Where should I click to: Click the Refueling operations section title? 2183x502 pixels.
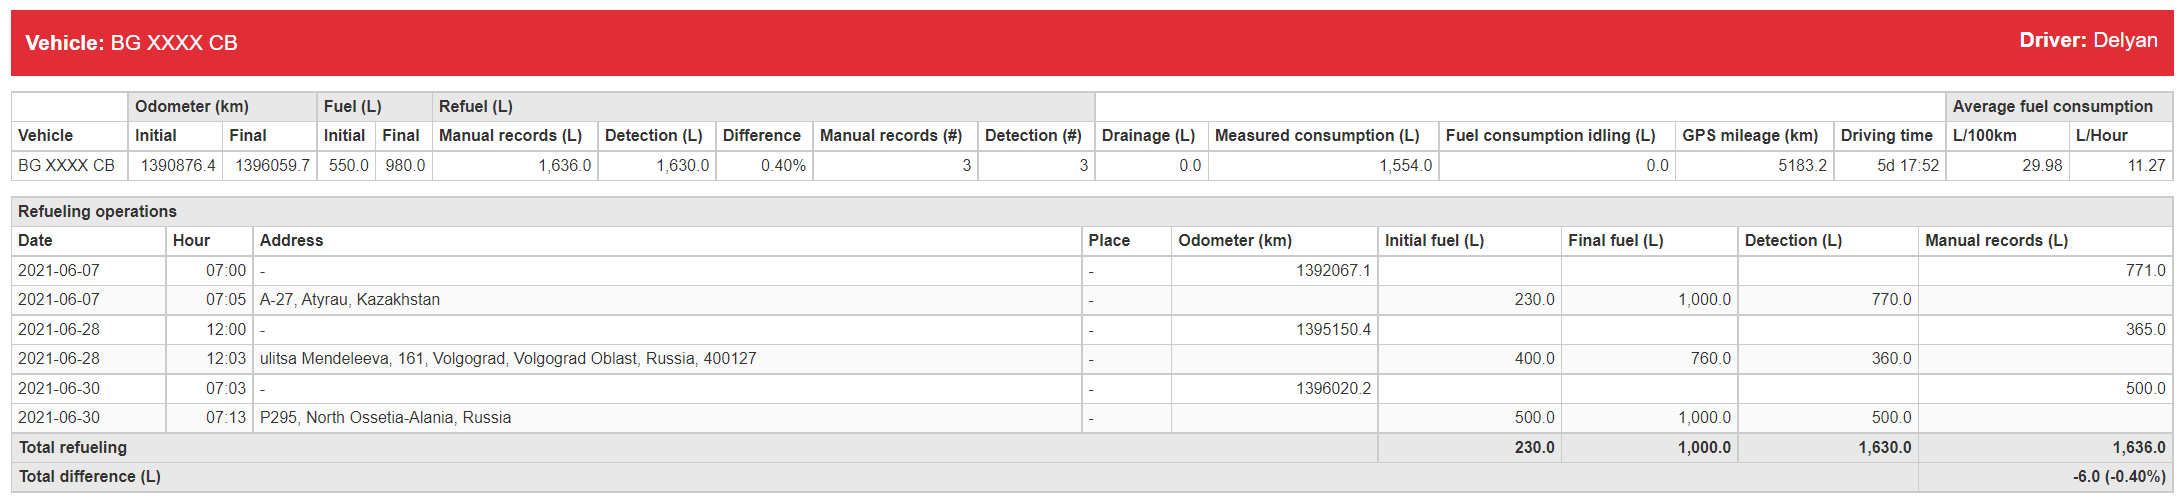tap(97, 211)
